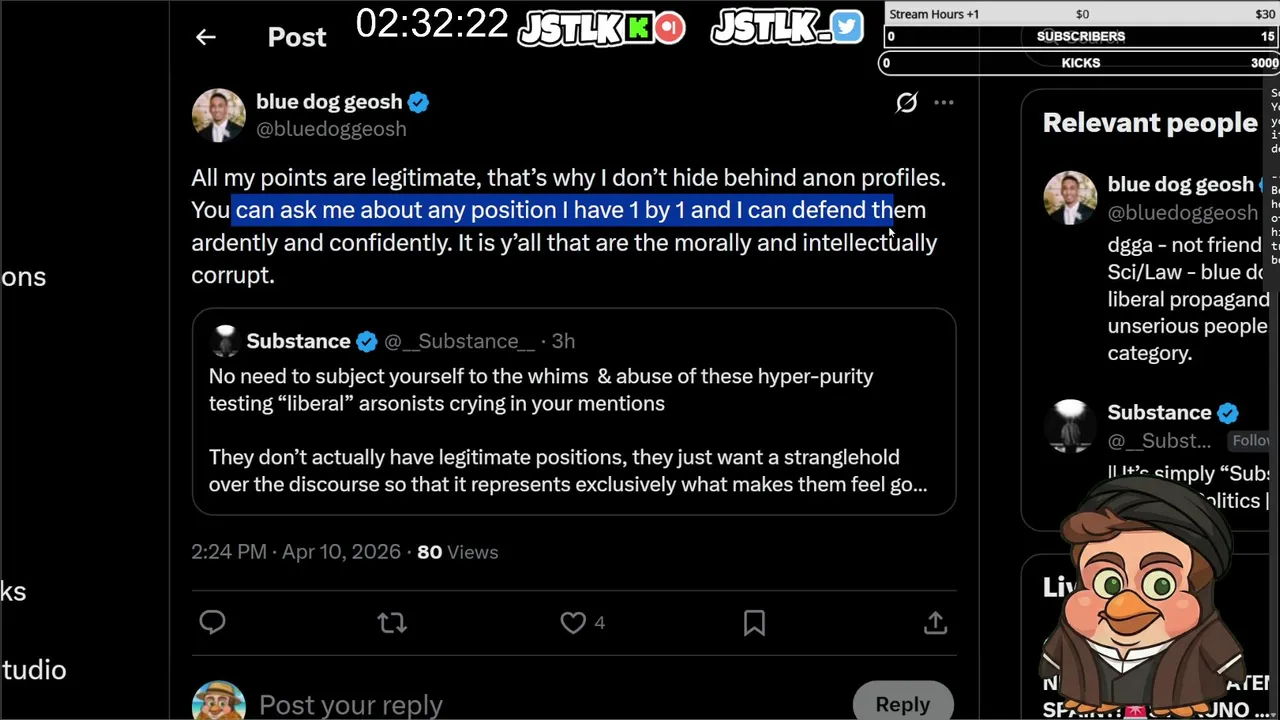Open the three-dot more options menu
Image resolution: width=1280 pixels, height=720 pixels.
click(x=943, y=103)
